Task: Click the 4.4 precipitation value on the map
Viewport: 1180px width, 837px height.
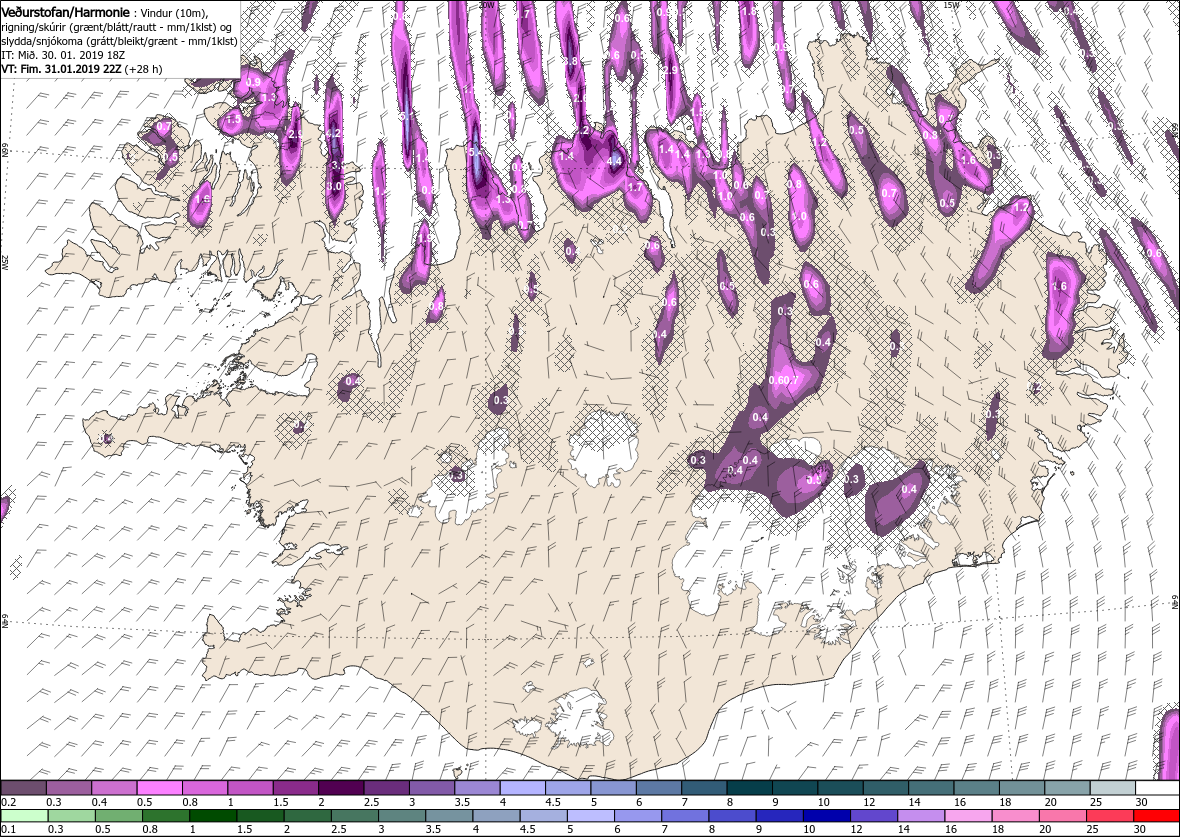Action: click(x=614, y=160)
